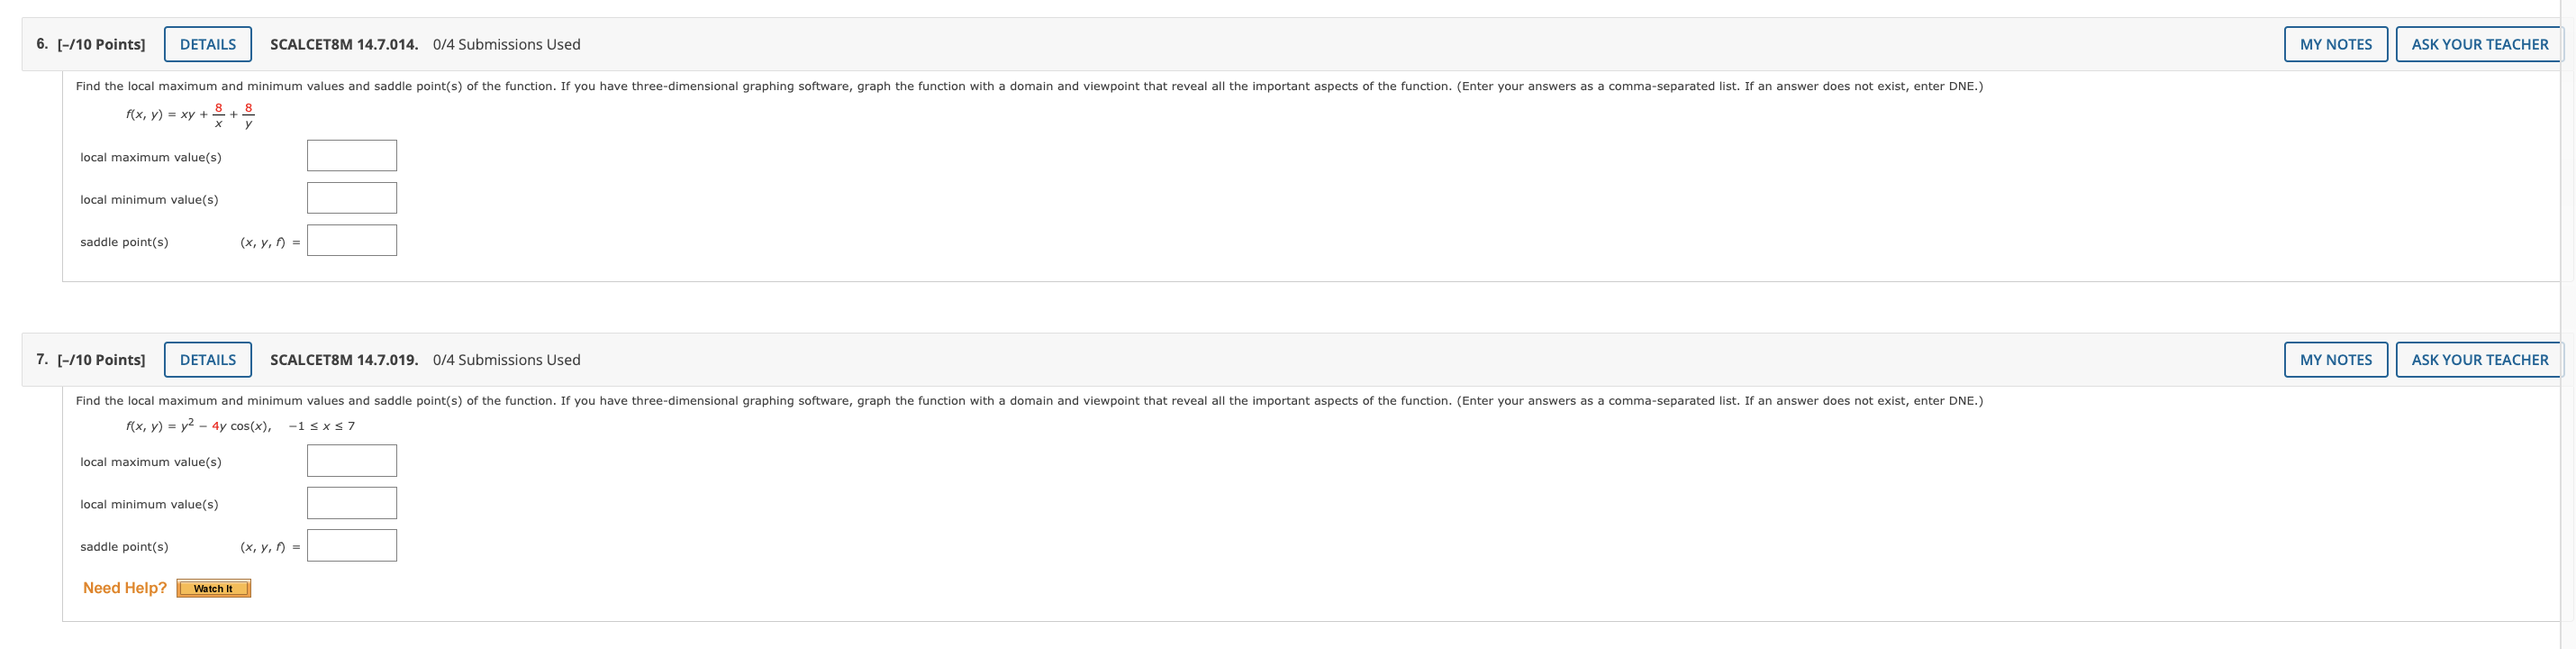Expand DETAILS for question 7

coord(207,360)
